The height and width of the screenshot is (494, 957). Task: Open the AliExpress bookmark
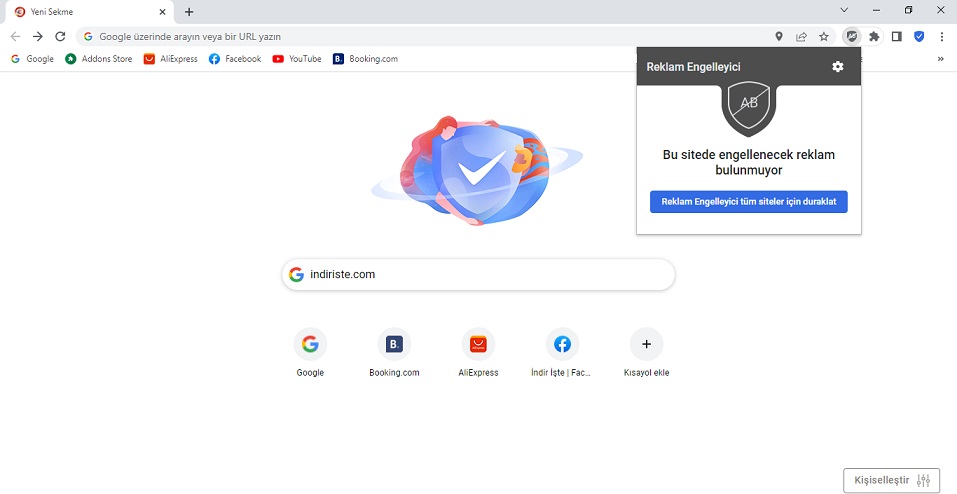point(171,59)
